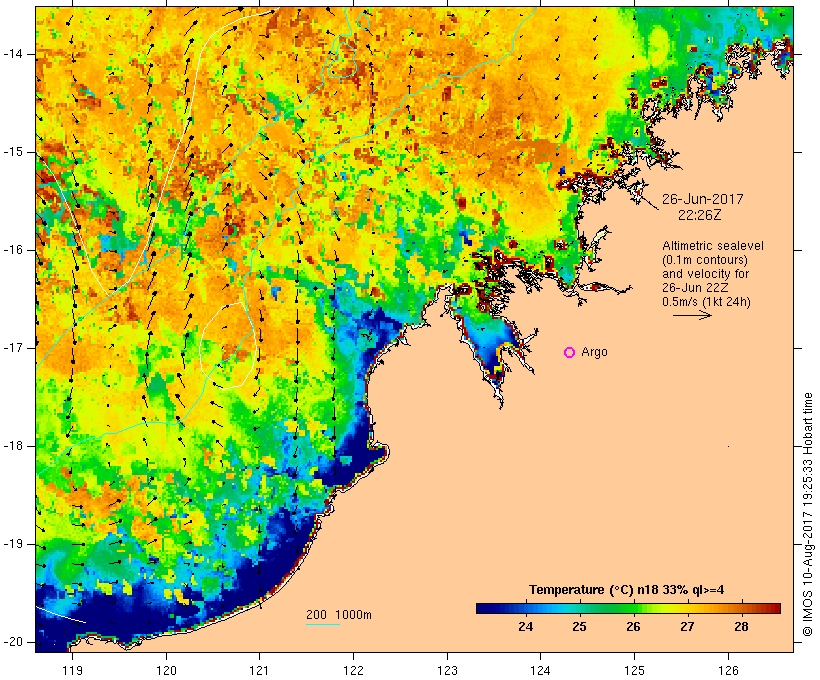The height and width of the screenshot is (680, 820).
Task: Click the '124' longitude axis label
Action: [541, 671]
